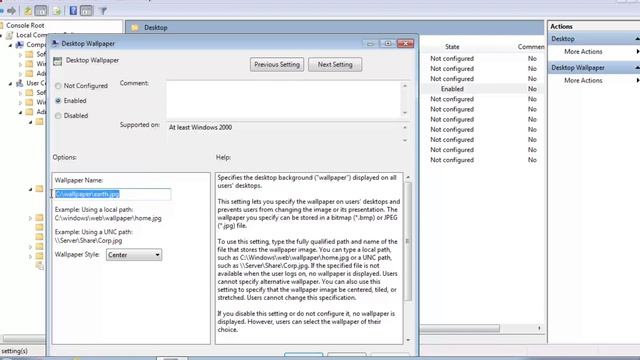Toggle the Show/Hide Console Tree toolbar icon
Viewport: 640px width, 360px height.
point(41,11)
